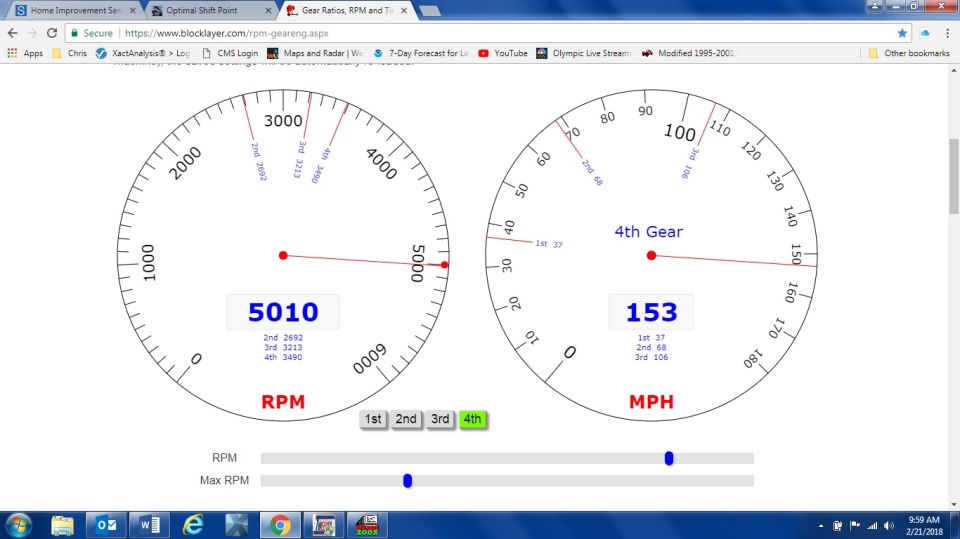Click the 153 MPH readout
Screen dimensions: 960x539
651,312
